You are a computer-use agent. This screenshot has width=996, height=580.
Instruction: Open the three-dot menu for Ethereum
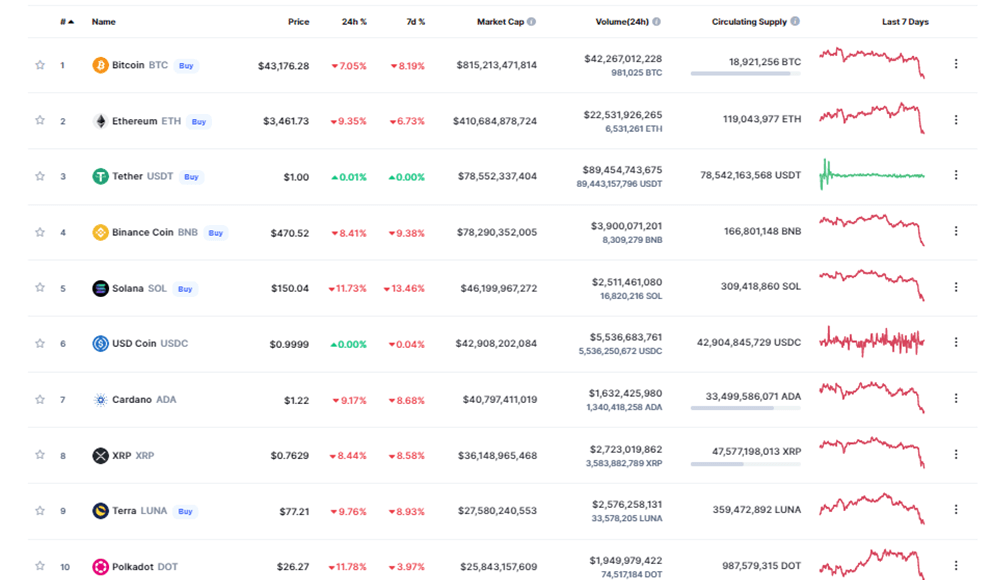[x=956, y=119]
